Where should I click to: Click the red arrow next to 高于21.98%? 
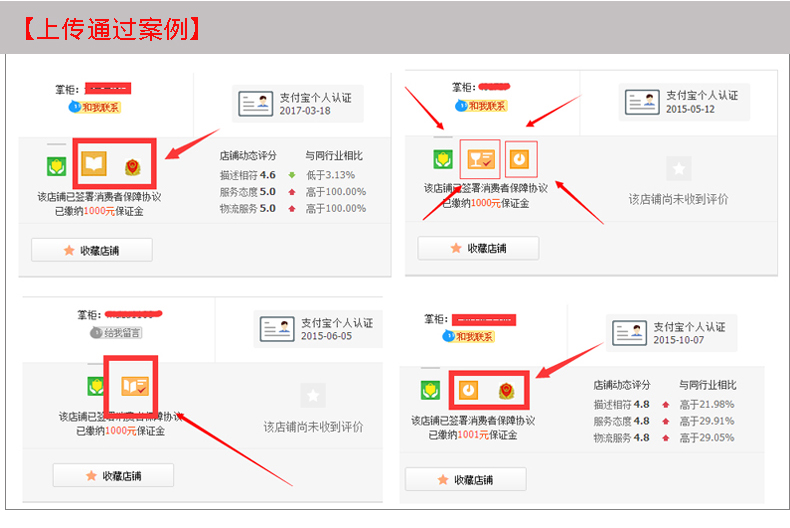point(666,405)
